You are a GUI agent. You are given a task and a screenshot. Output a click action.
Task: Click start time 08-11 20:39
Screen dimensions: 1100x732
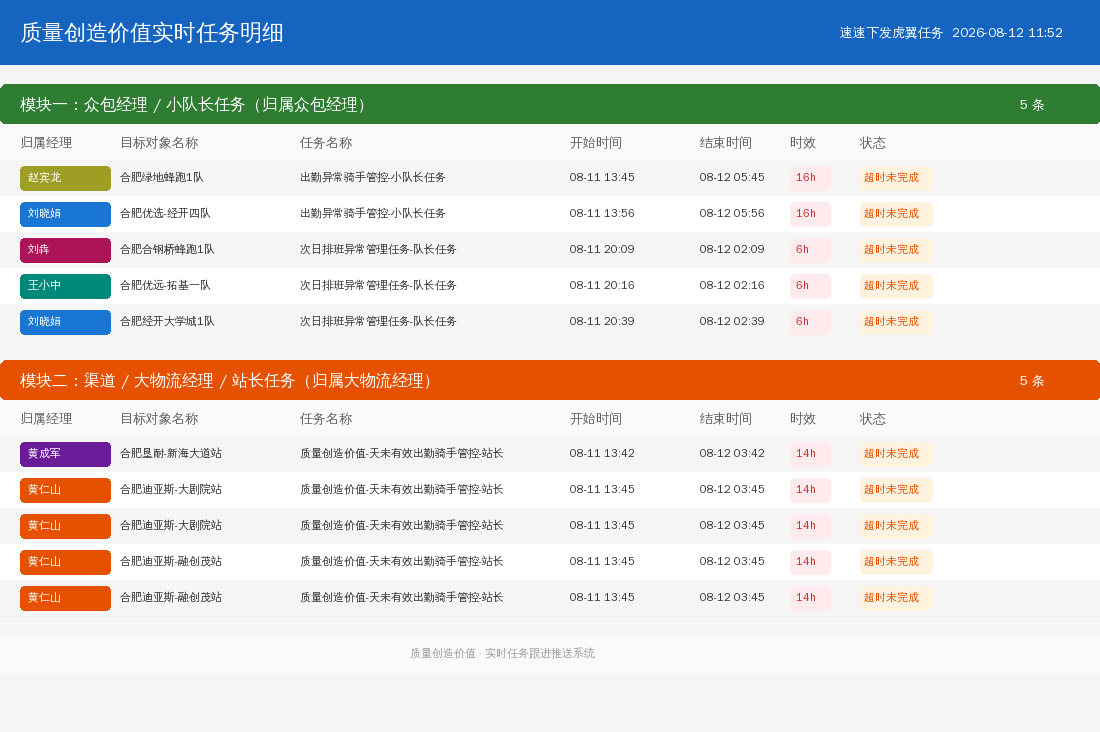602,321
